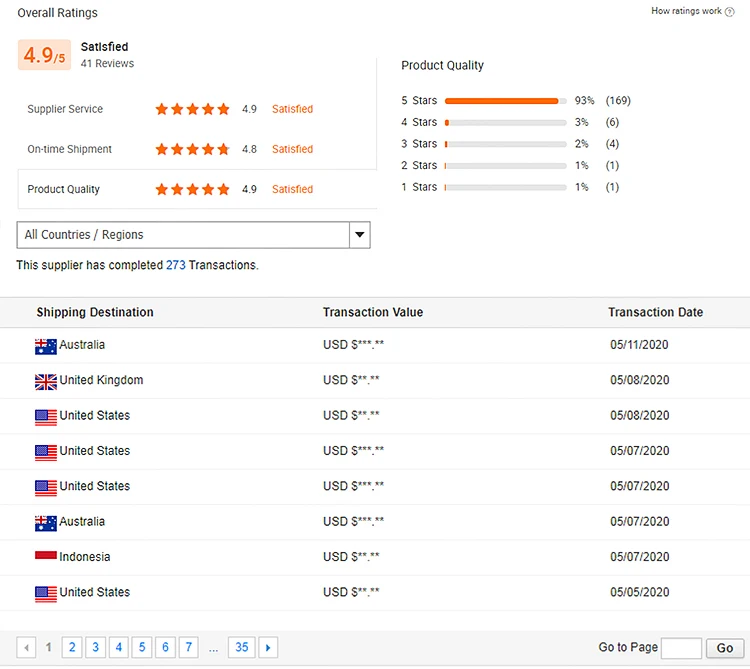Jump to page 35 of transactions
This screenshot has width=750, height=669.
point(241,648)
